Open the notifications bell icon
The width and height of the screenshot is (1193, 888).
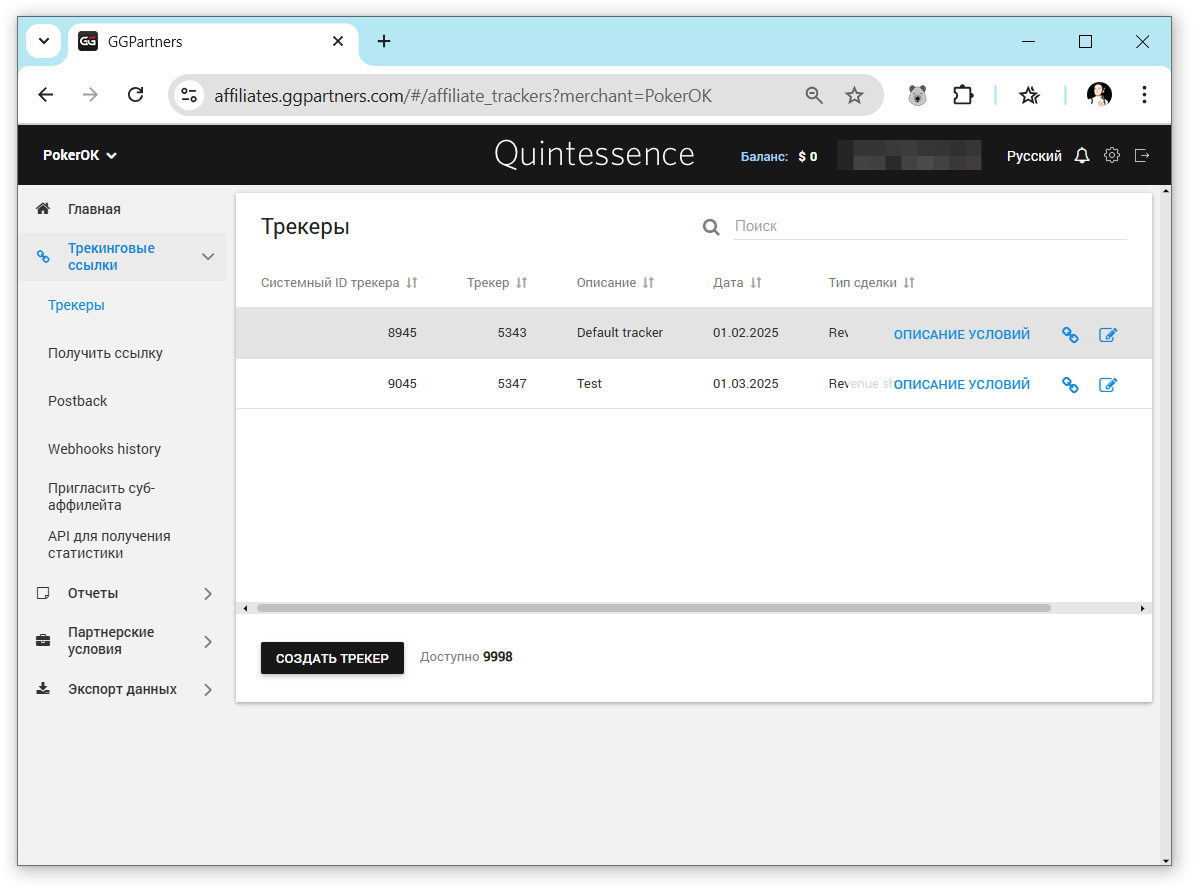click(x=1081, y=156)
